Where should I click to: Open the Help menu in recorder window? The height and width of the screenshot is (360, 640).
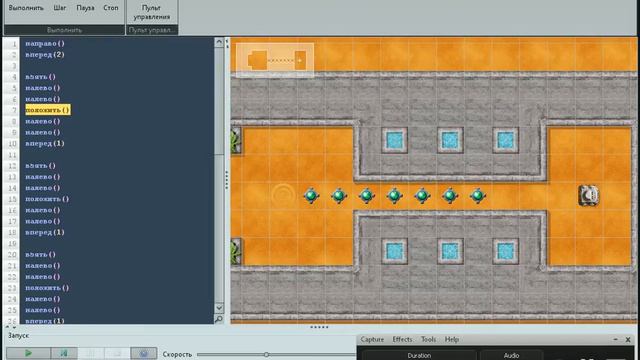[x=451, y=339]
